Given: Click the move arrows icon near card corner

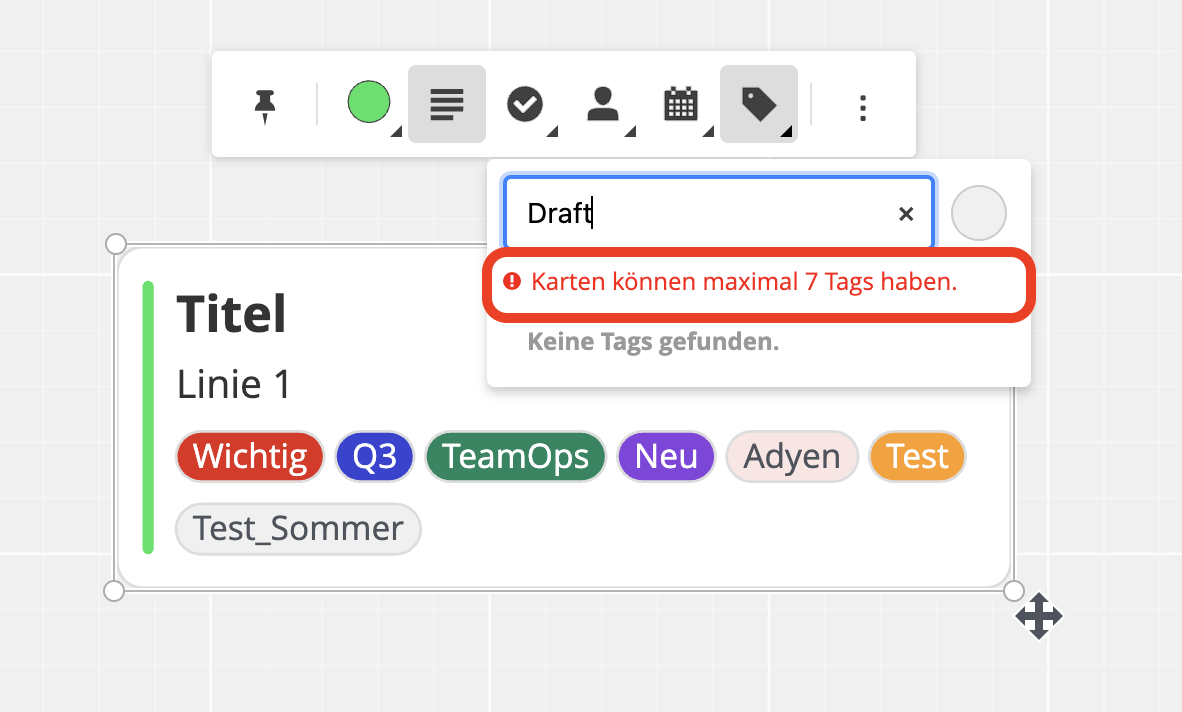Looking at the screenshot, I should 1039,616.
